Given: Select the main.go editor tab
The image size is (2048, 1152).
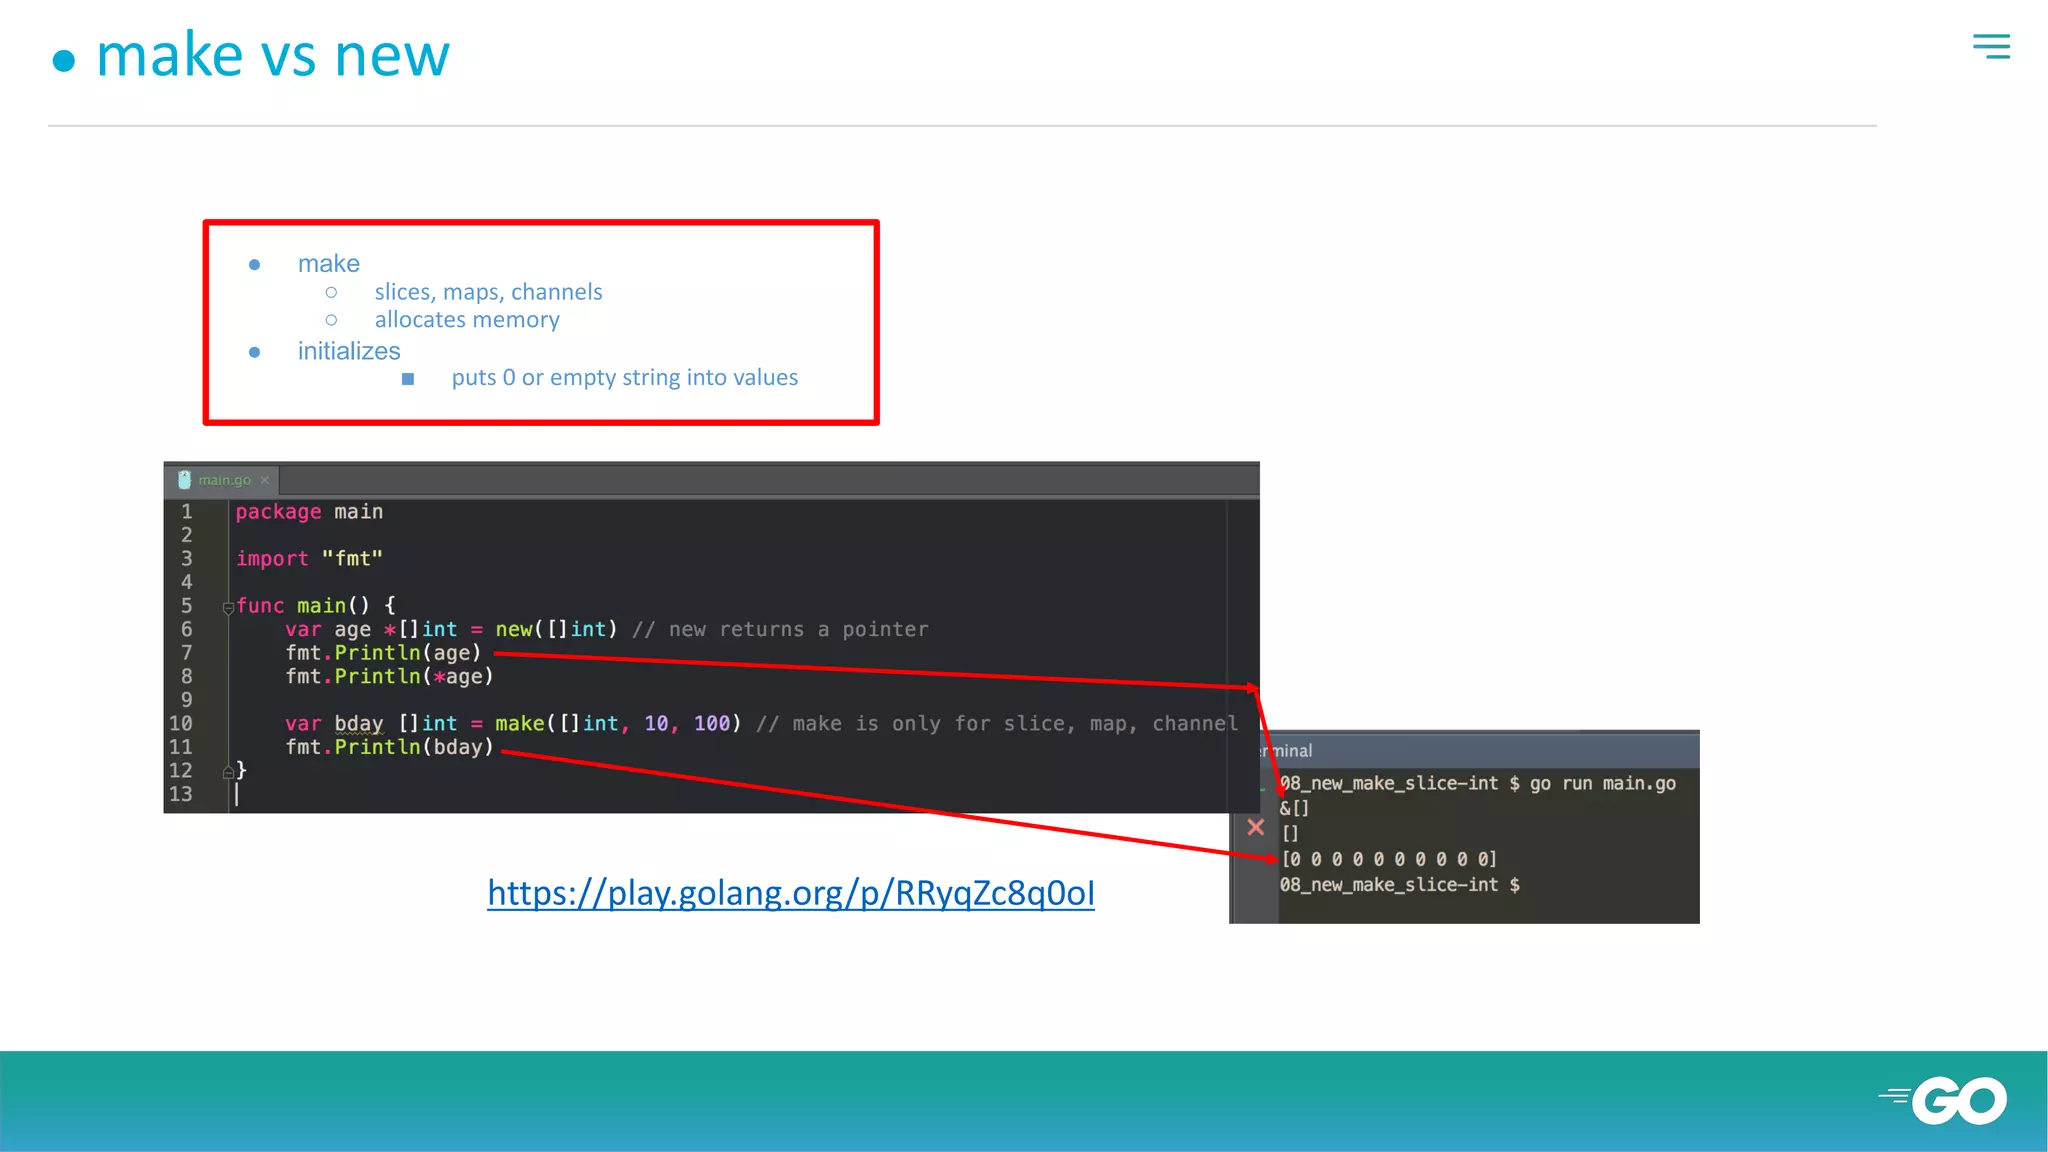Looking at the screenshot, I should point(224,480).
